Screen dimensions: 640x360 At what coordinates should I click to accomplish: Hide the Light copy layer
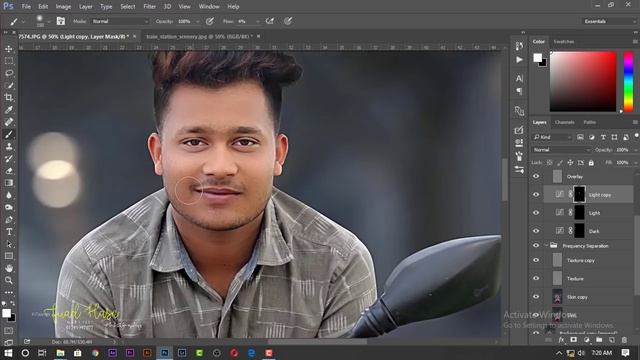536,195
